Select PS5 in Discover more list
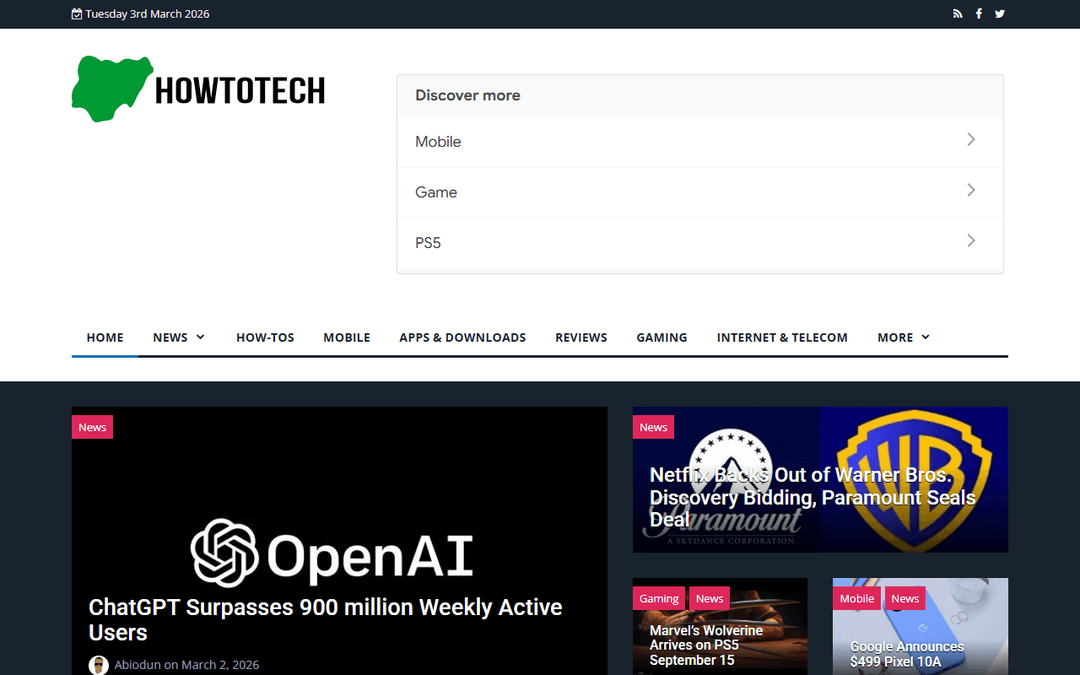The image size is (1080, 675). pos(700,242)
